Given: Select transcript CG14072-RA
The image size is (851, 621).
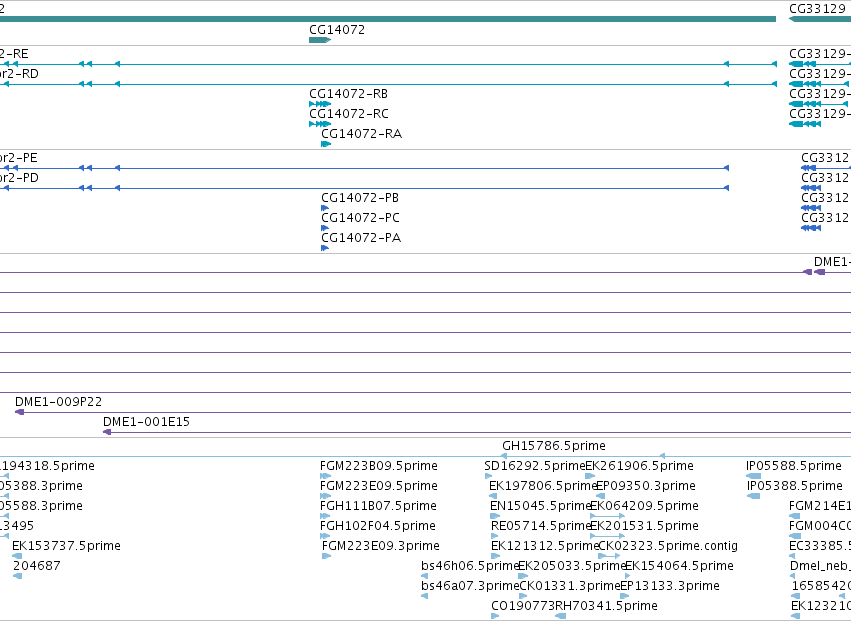Looking at the screenshot, I should coord(361,134).
